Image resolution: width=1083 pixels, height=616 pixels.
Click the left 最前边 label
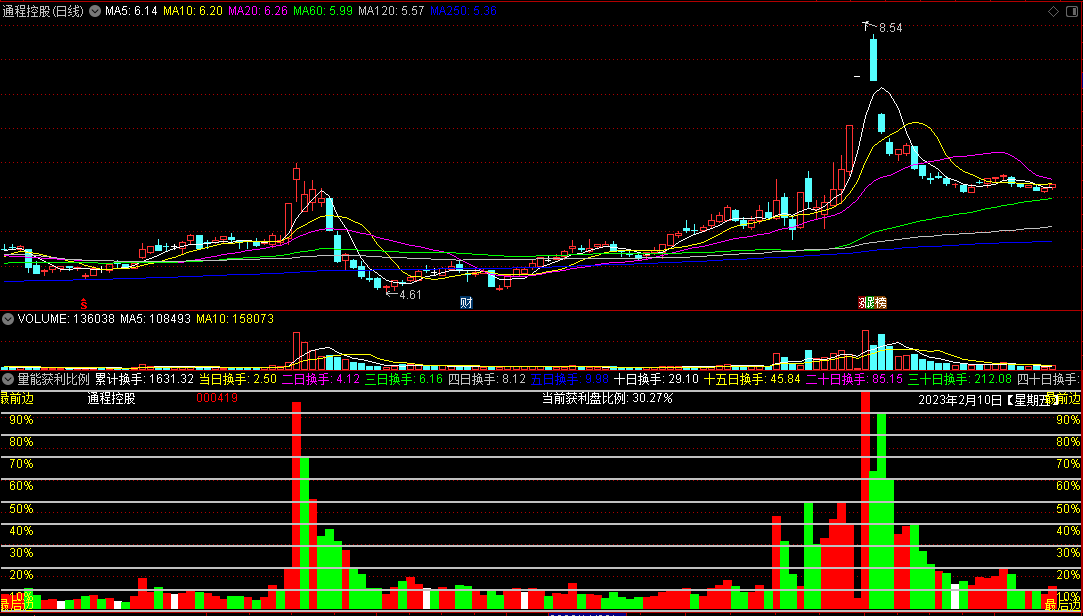[x=17, y=397]
